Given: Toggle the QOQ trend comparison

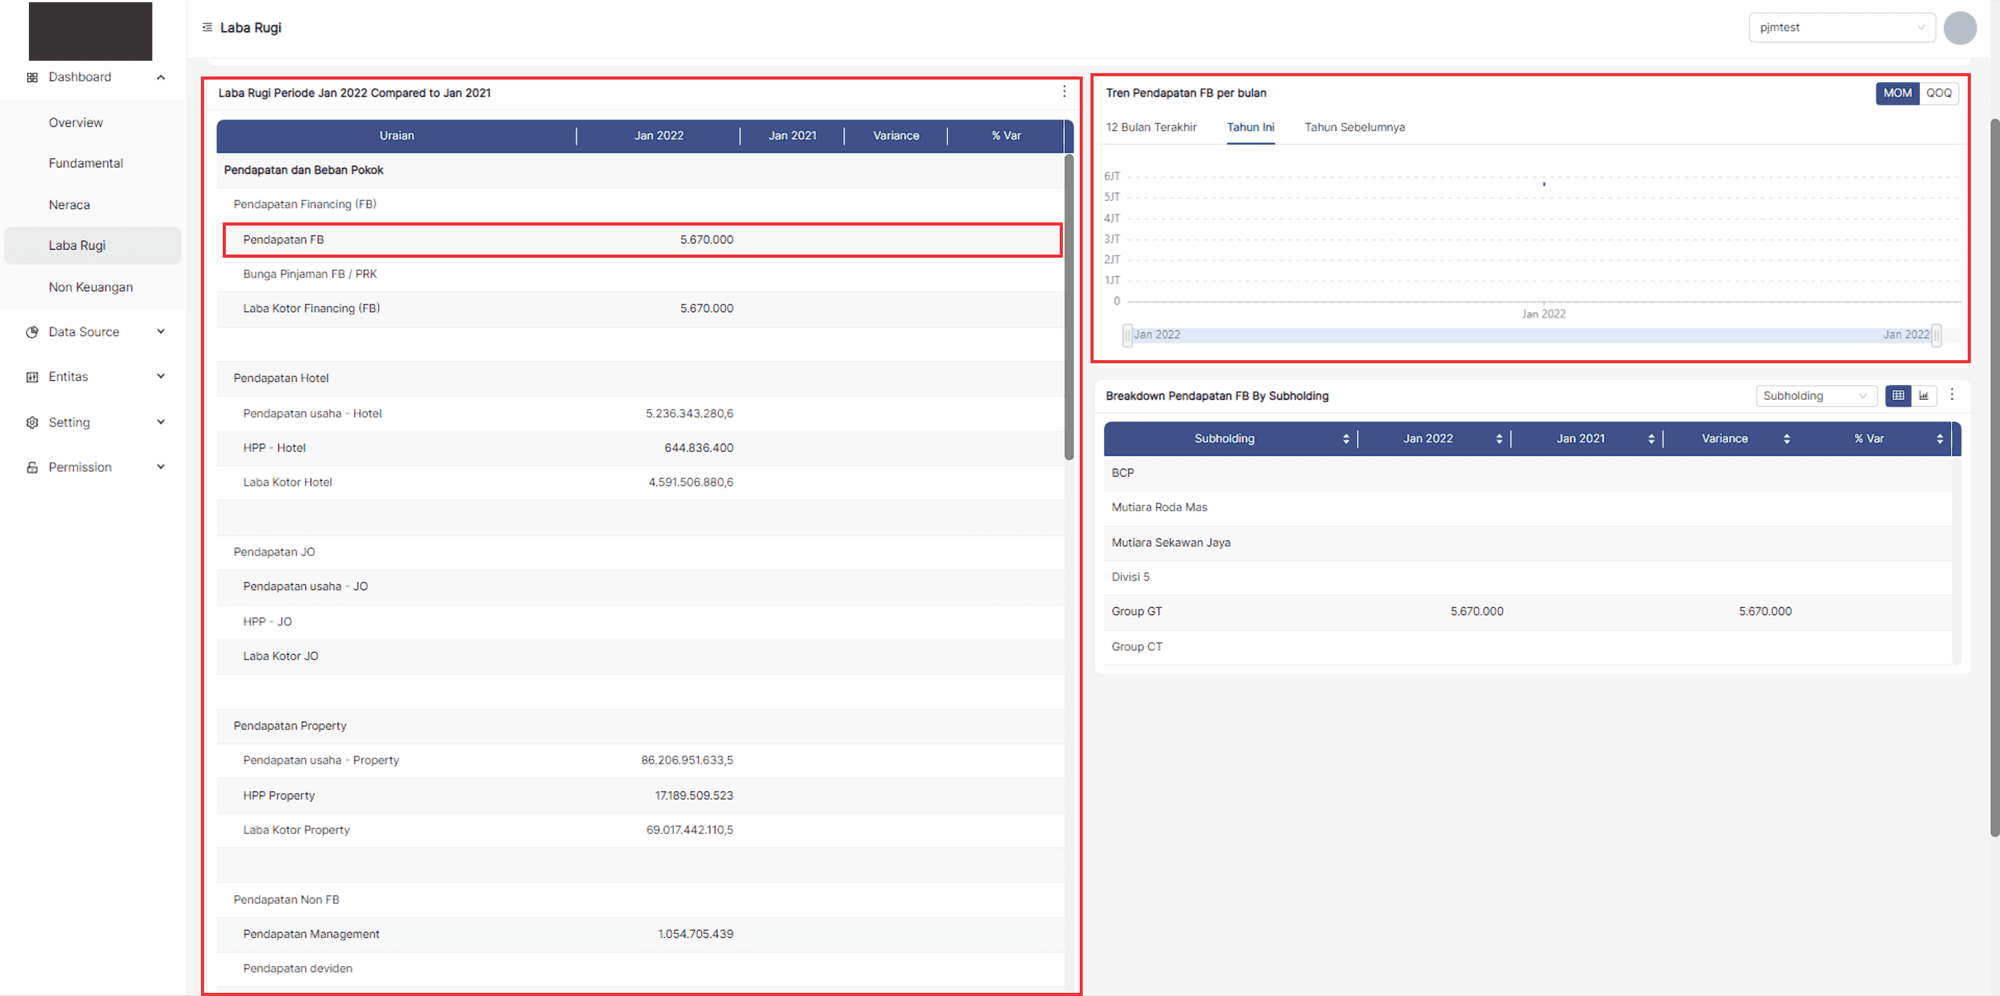Looking at the screenshot, I should coord(1939,93).
